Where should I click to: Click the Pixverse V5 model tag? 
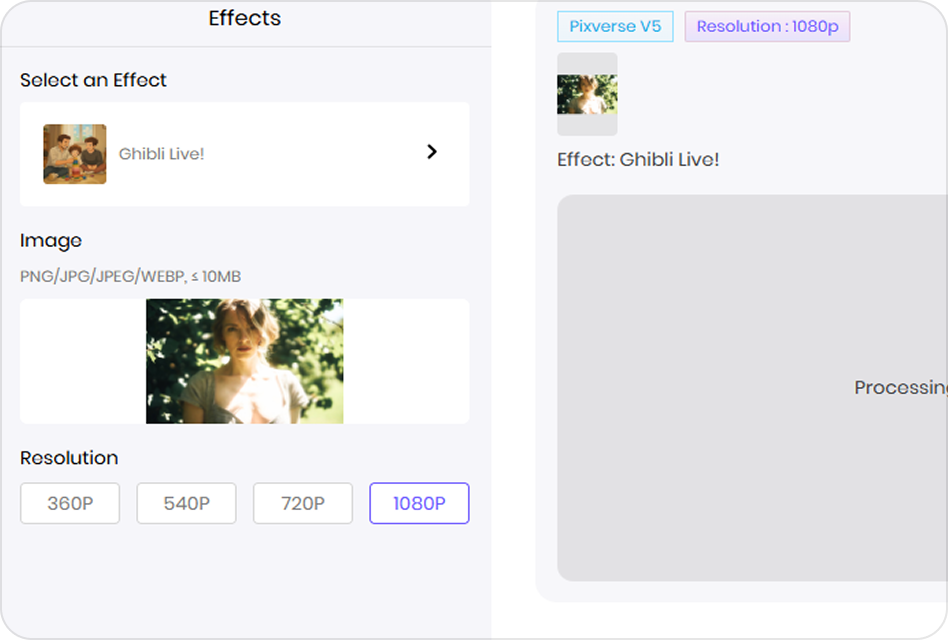[615, 27]
